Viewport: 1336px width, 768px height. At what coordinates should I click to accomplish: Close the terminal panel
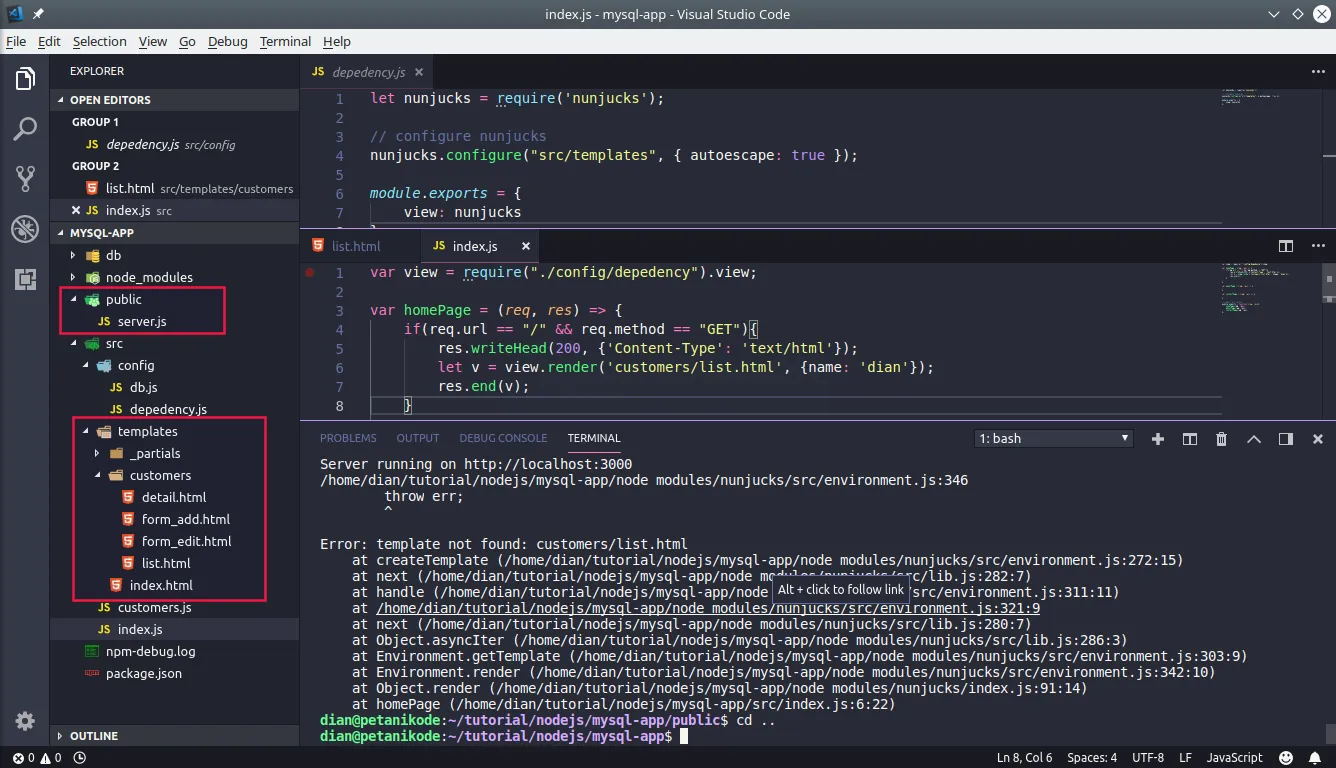[1318, 439]
